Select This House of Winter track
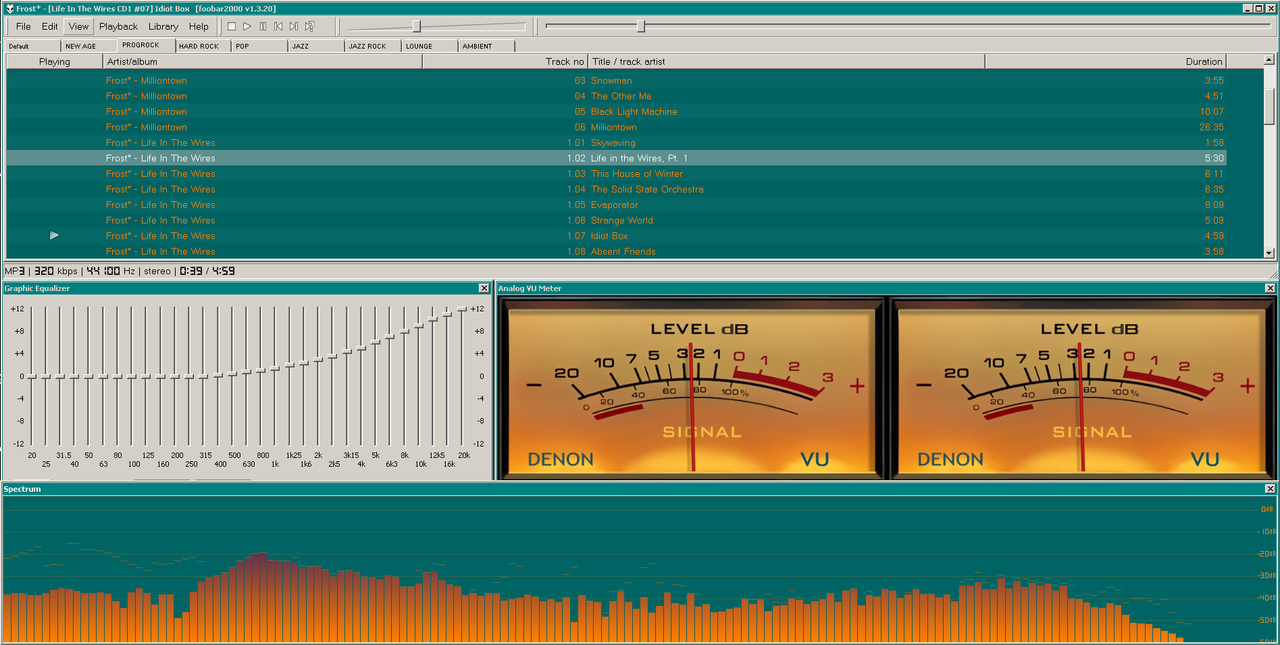The height and width of the screenshot is (645, 1280). tap(616, 174)
